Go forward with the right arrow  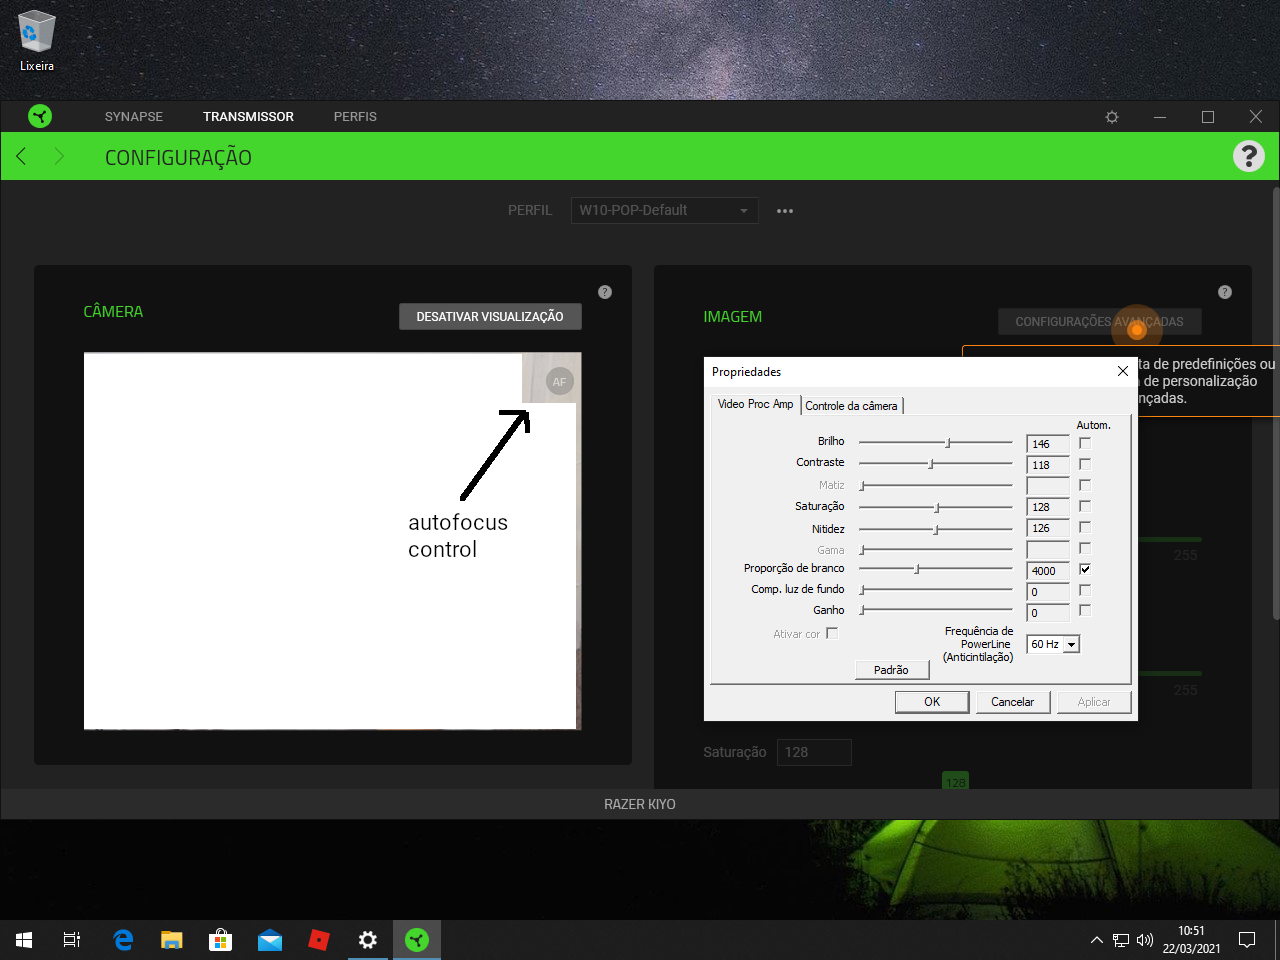59,156
